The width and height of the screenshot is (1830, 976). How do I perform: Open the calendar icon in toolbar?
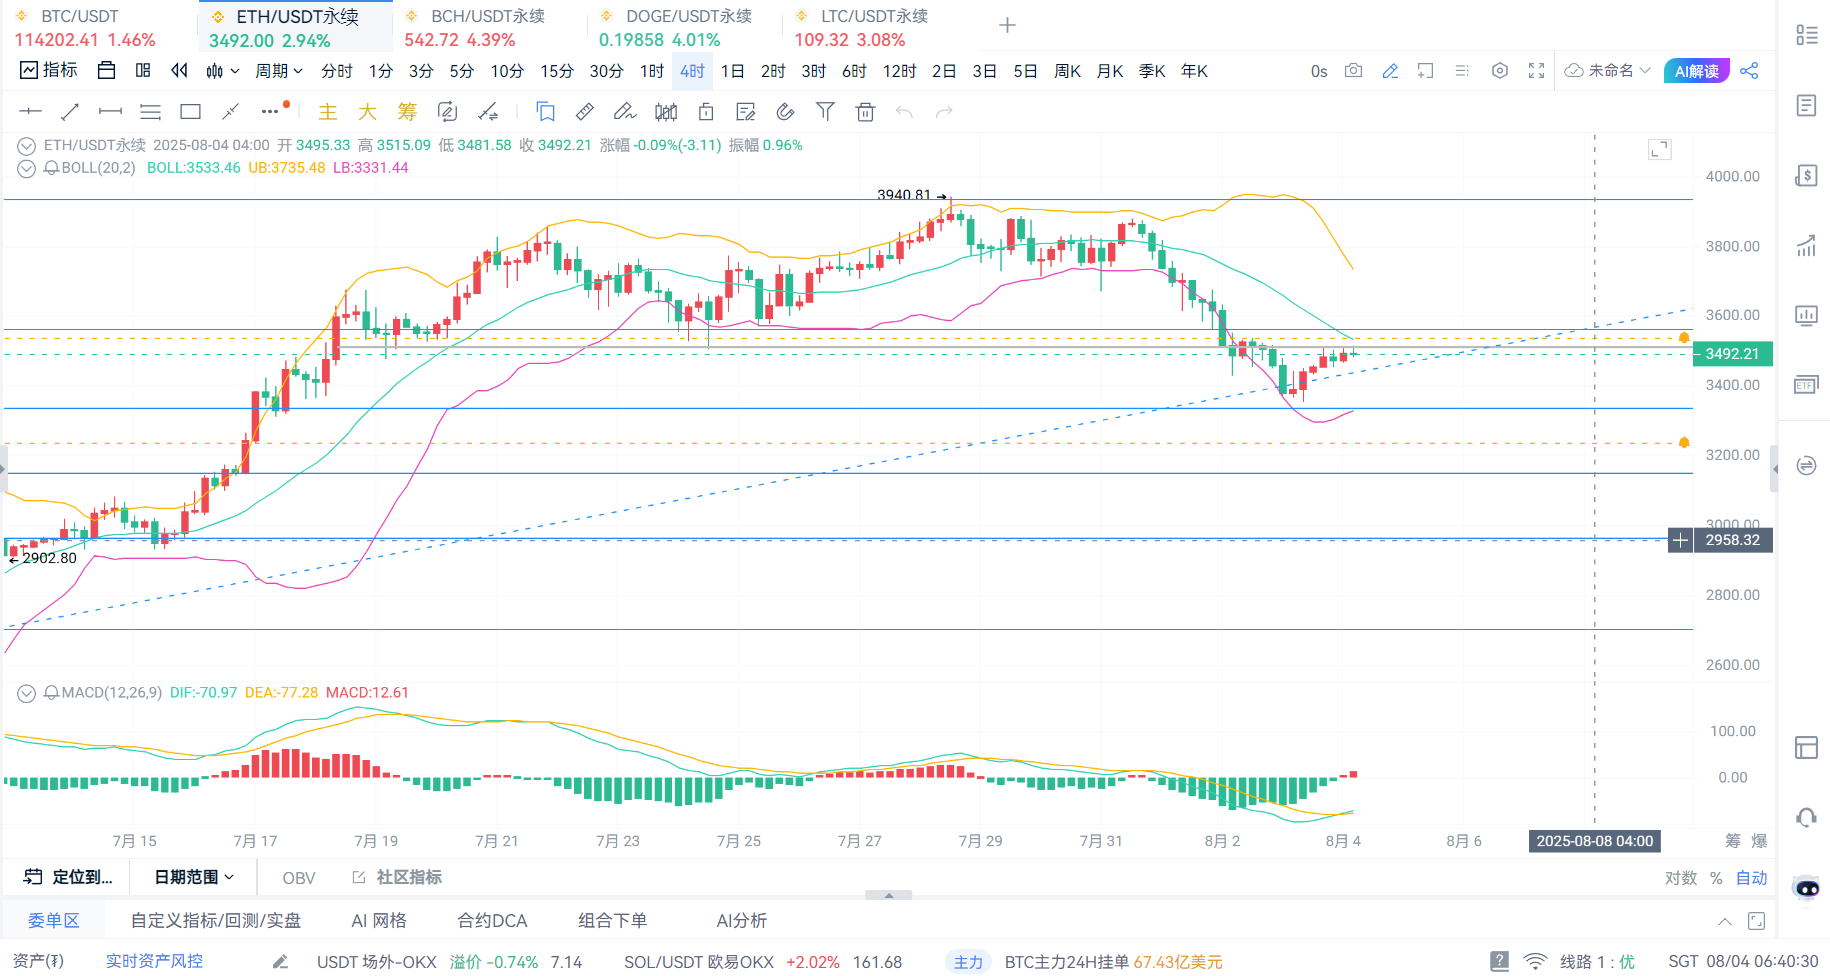click(x=106, y=70)
